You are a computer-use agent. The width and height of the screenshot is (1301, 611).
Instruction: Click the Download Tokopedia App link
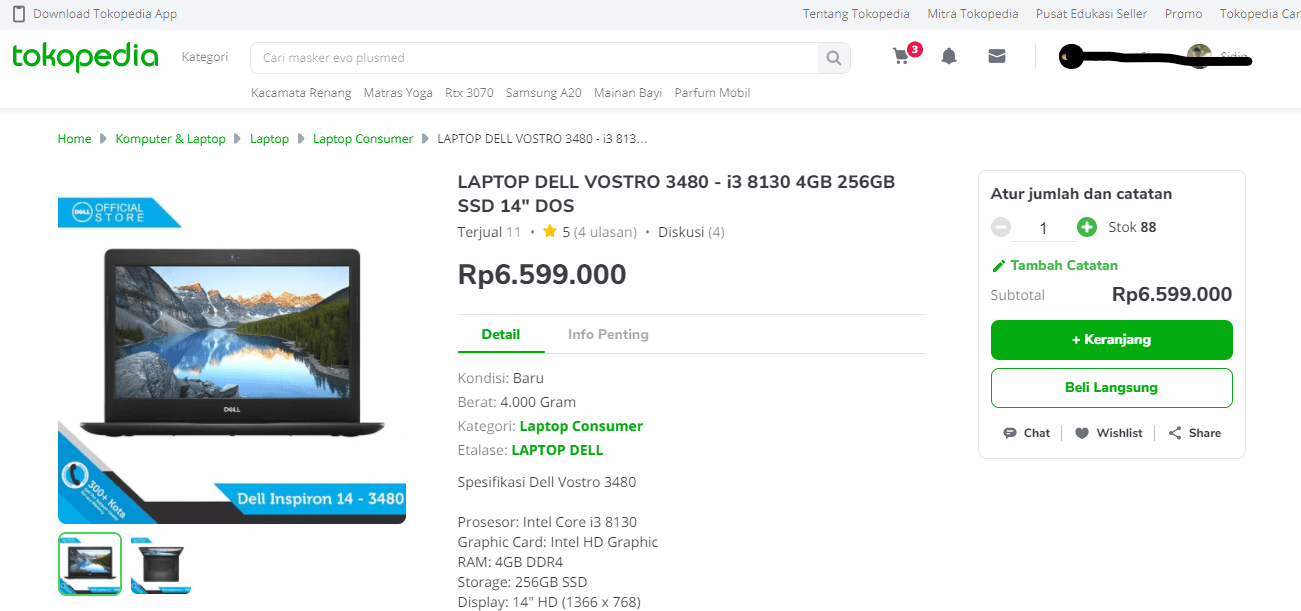[104, 14]
